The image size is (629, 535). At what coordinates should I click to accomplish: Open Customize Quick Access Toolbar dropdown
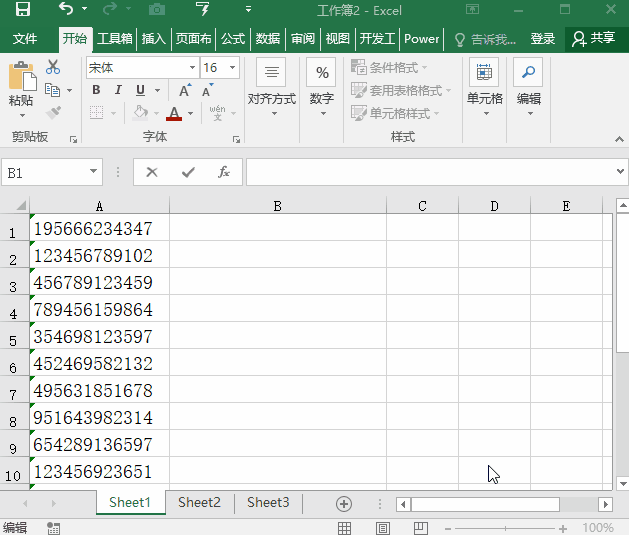pyautogui.click(x=249, y=9)
